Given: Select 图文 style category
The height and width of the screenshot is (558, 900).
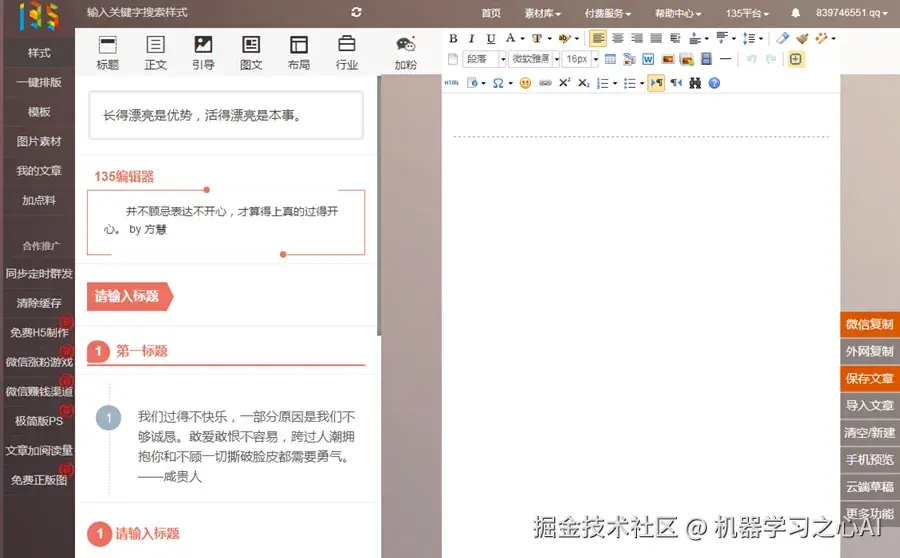Looking at the screenshot, I should click(x=251, y=53).
